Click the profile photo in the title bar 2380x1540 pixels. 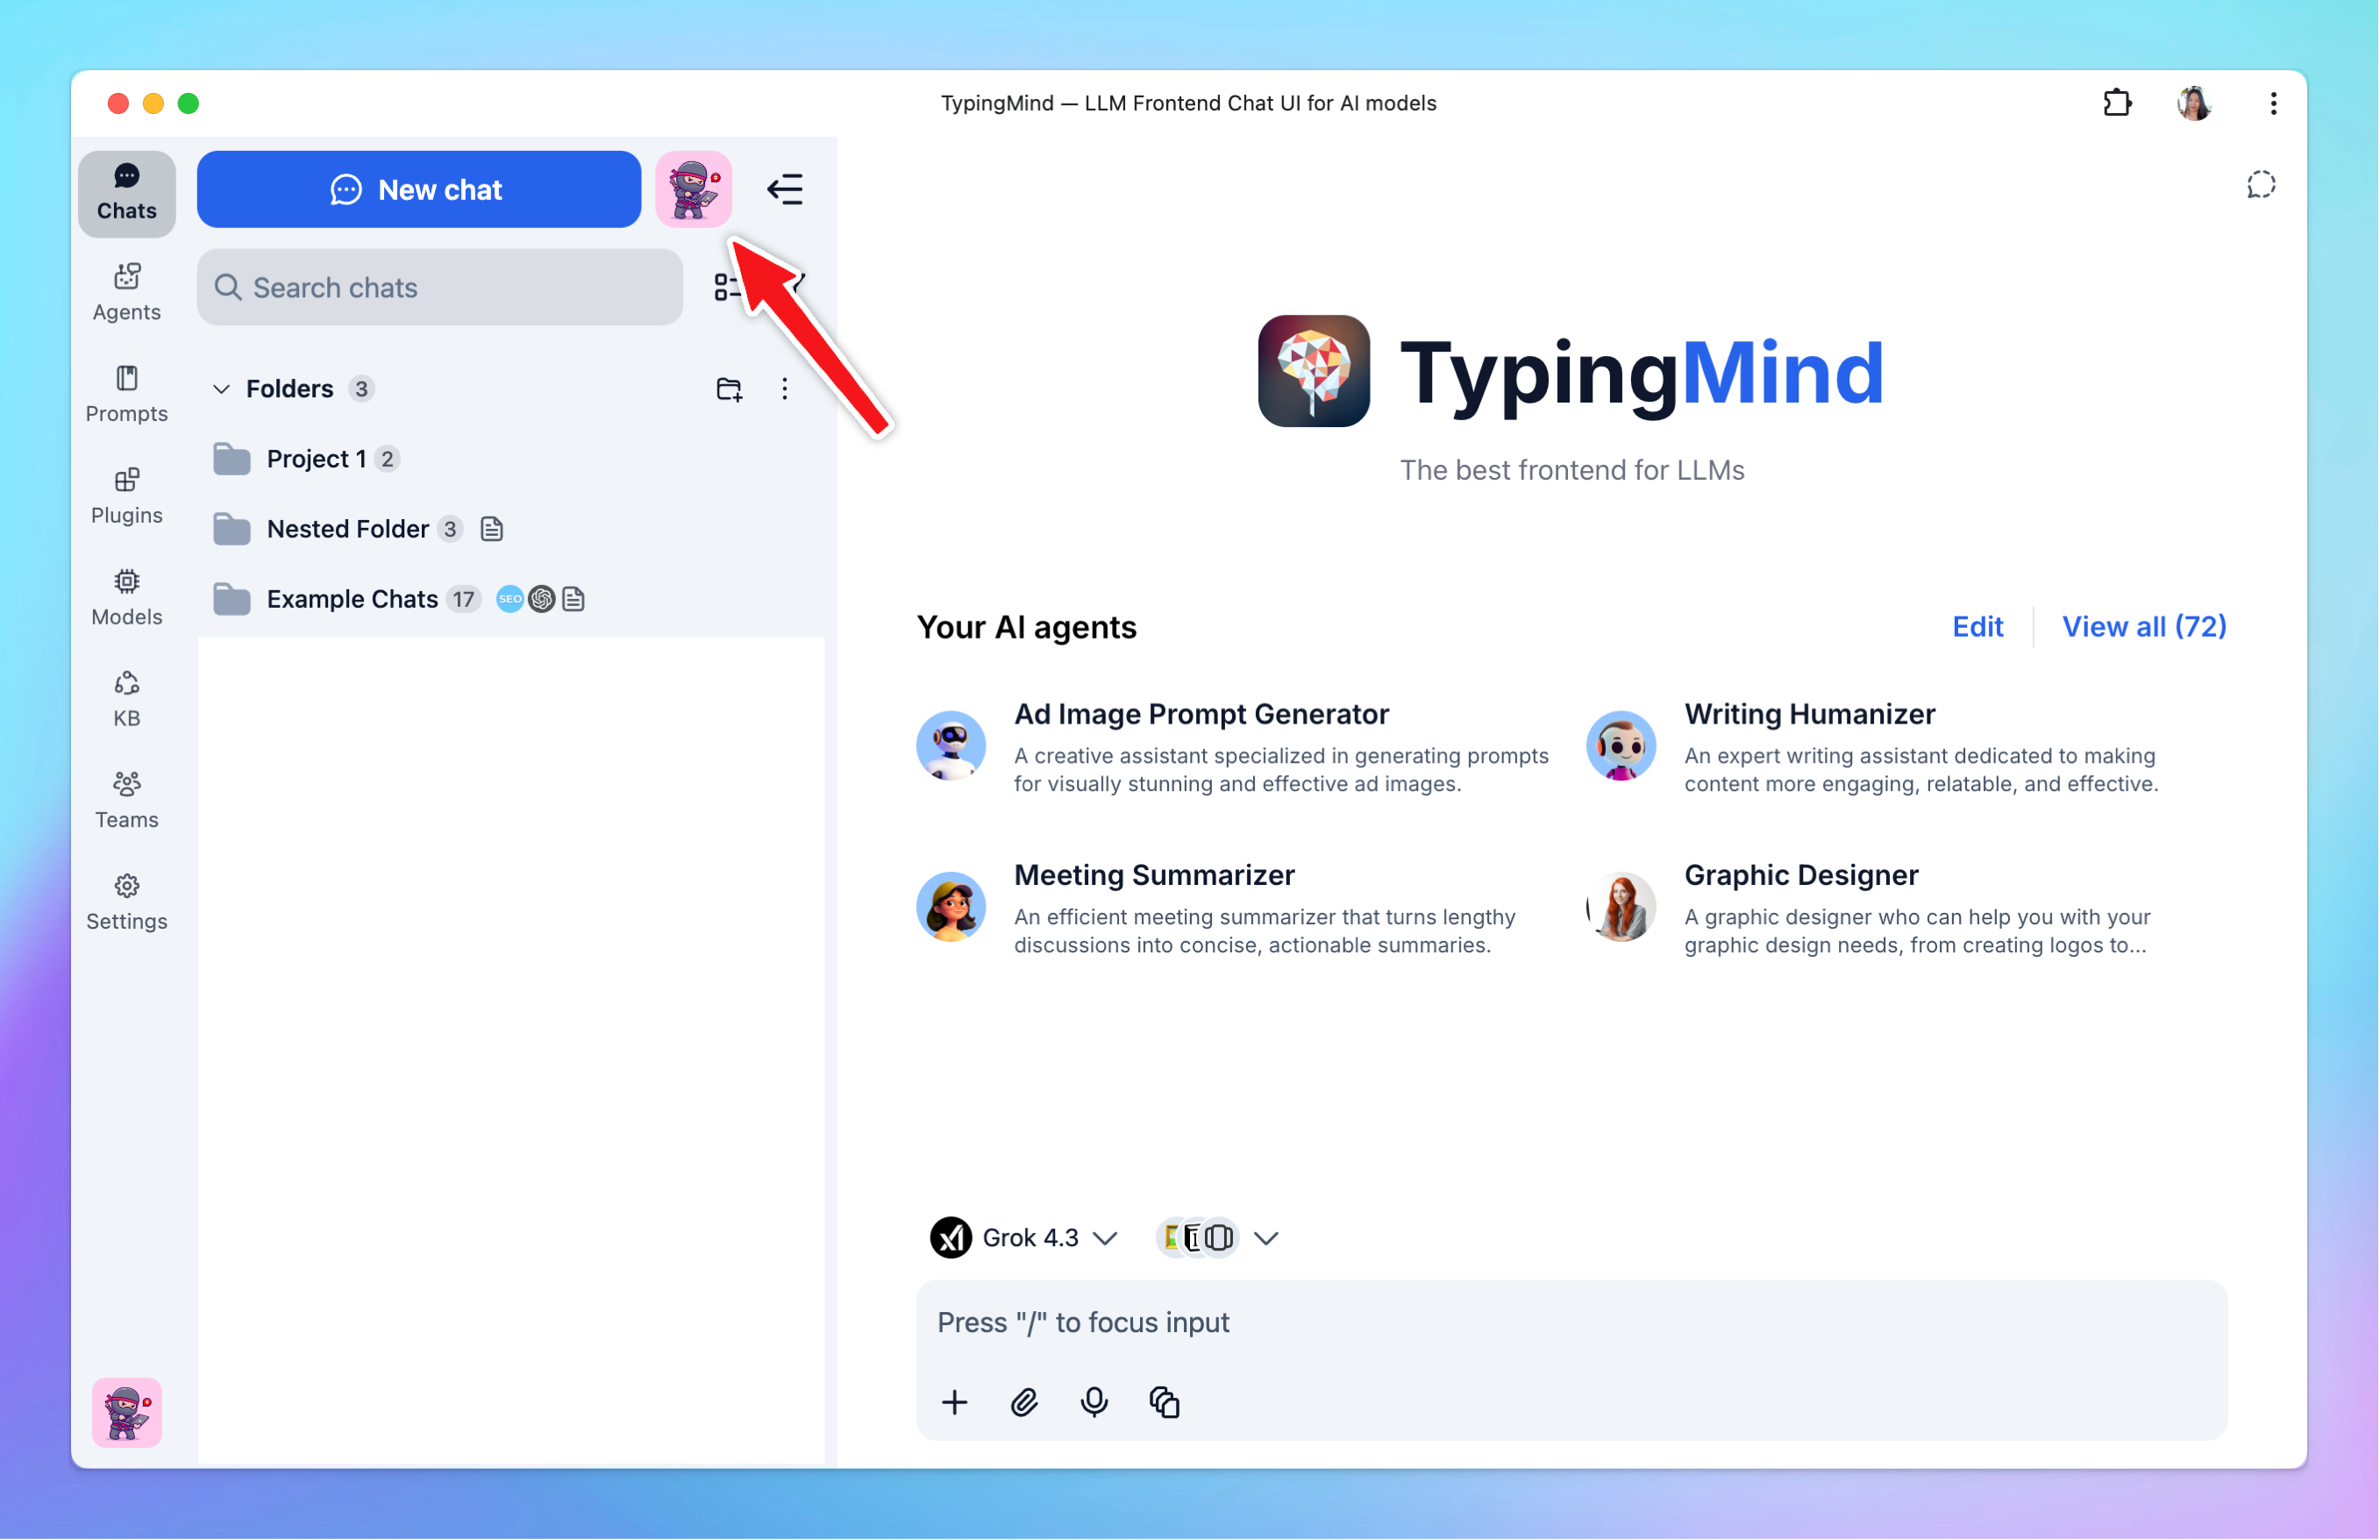pos(2195,103)
